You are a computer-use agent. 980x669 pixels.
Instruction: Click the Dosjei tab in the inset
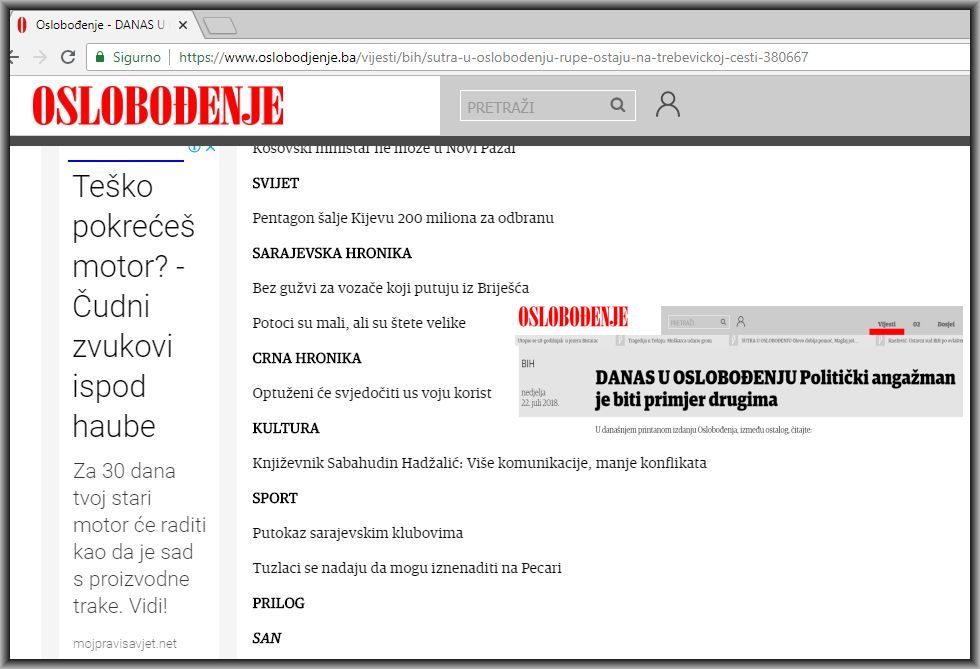coord(946,324)
